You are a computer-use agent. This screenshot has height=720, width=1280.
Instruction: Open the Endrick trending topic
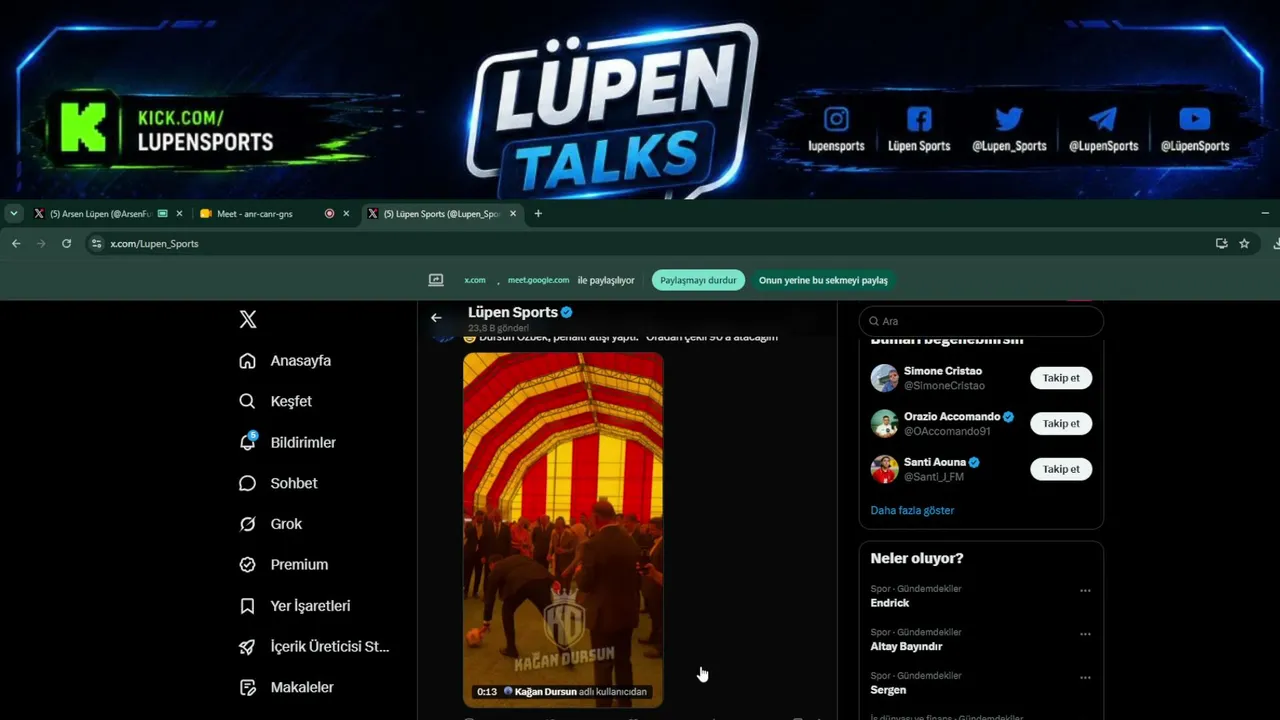click(890, 603)
